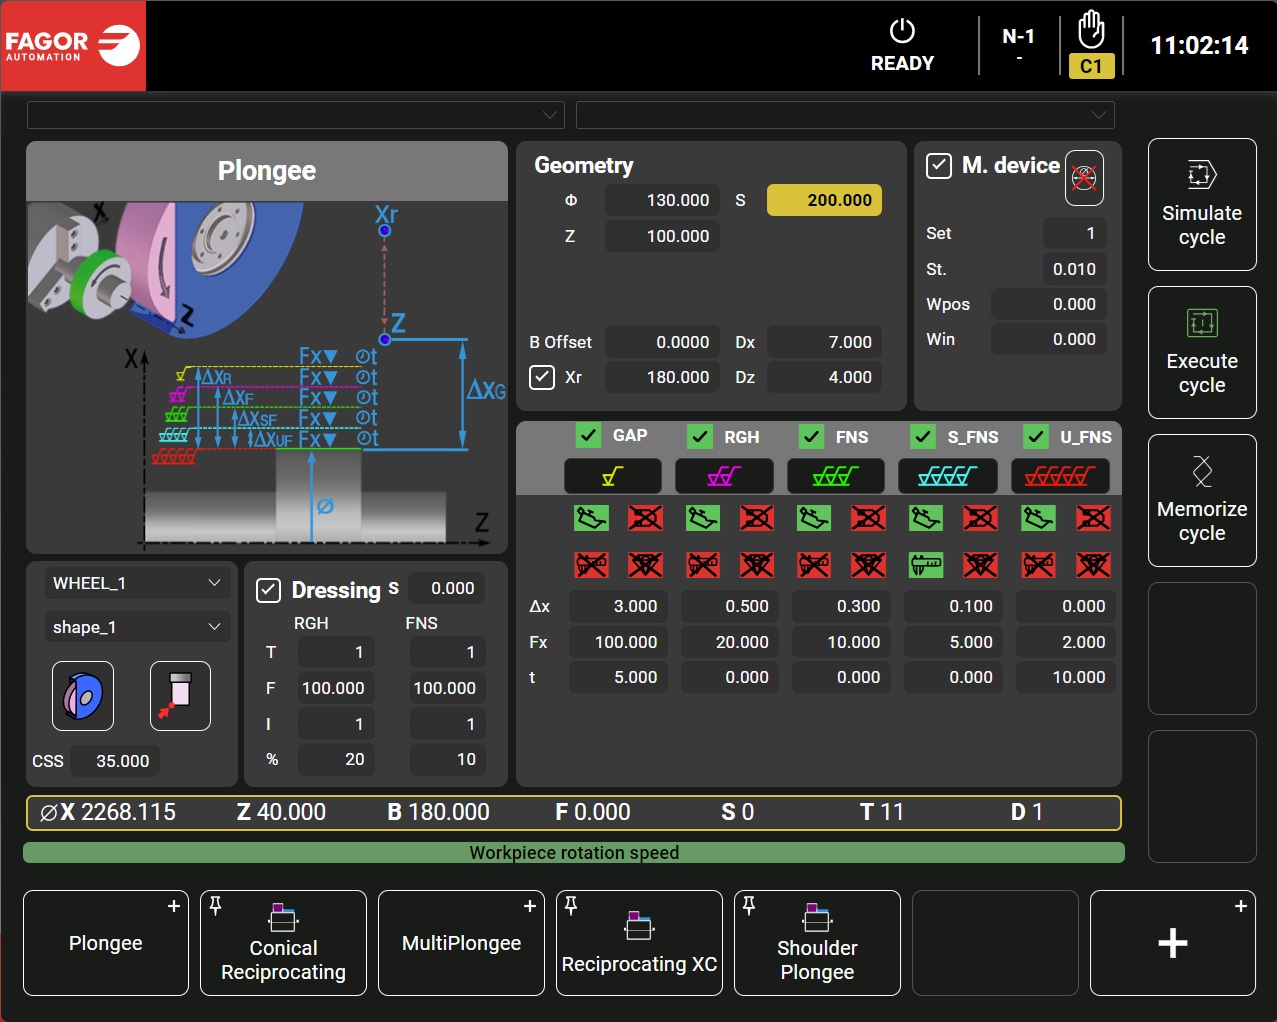
Task: Click the crossed-out icon beside M. device
Action: (x=1084, y=178)
